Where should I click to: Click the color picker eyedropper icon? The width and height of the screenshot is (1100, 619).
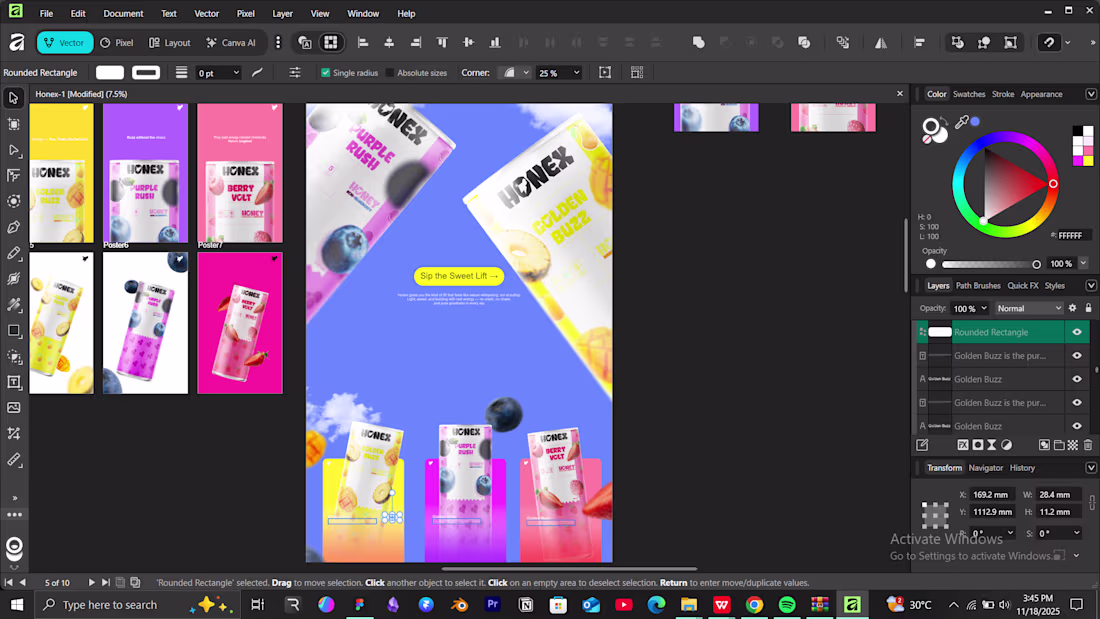coord(962,122)
